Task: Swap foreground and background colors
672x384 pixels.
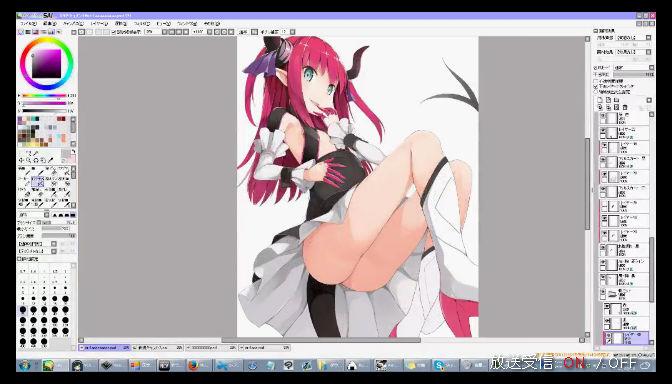Action: coord(73,151)
